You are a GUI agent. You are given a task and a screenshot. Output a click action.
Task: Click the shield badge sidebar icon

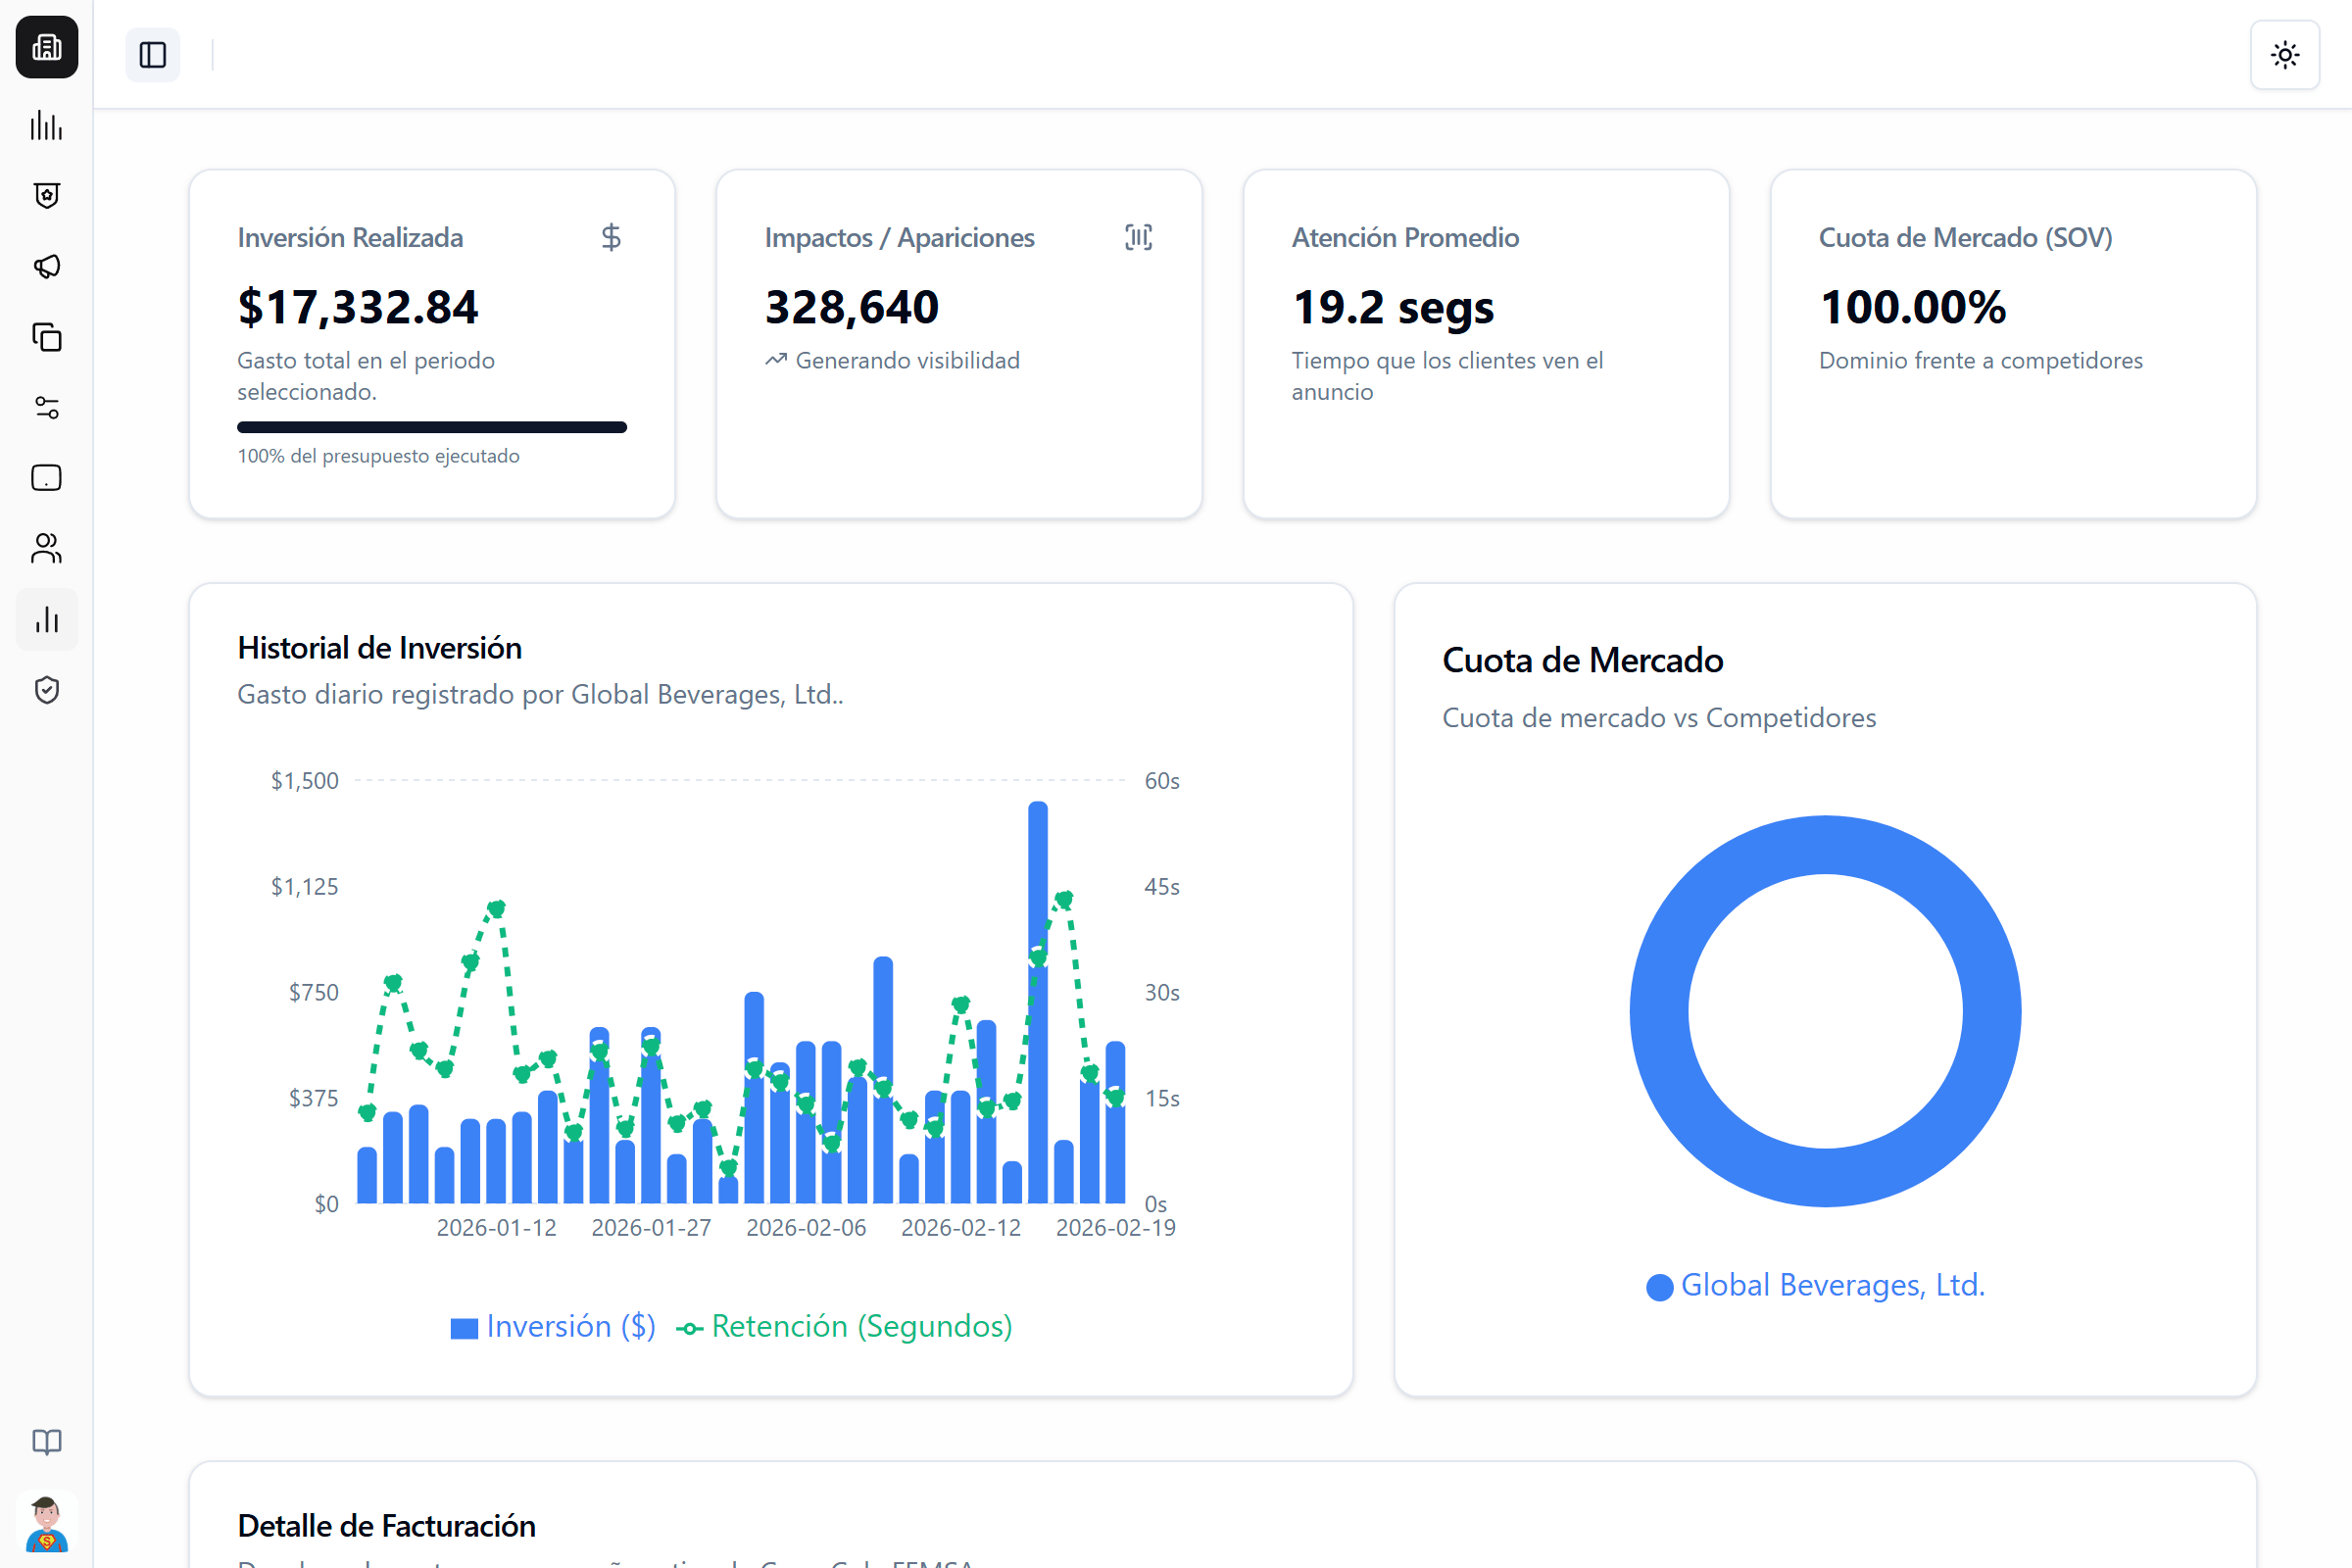pos(47,196)
